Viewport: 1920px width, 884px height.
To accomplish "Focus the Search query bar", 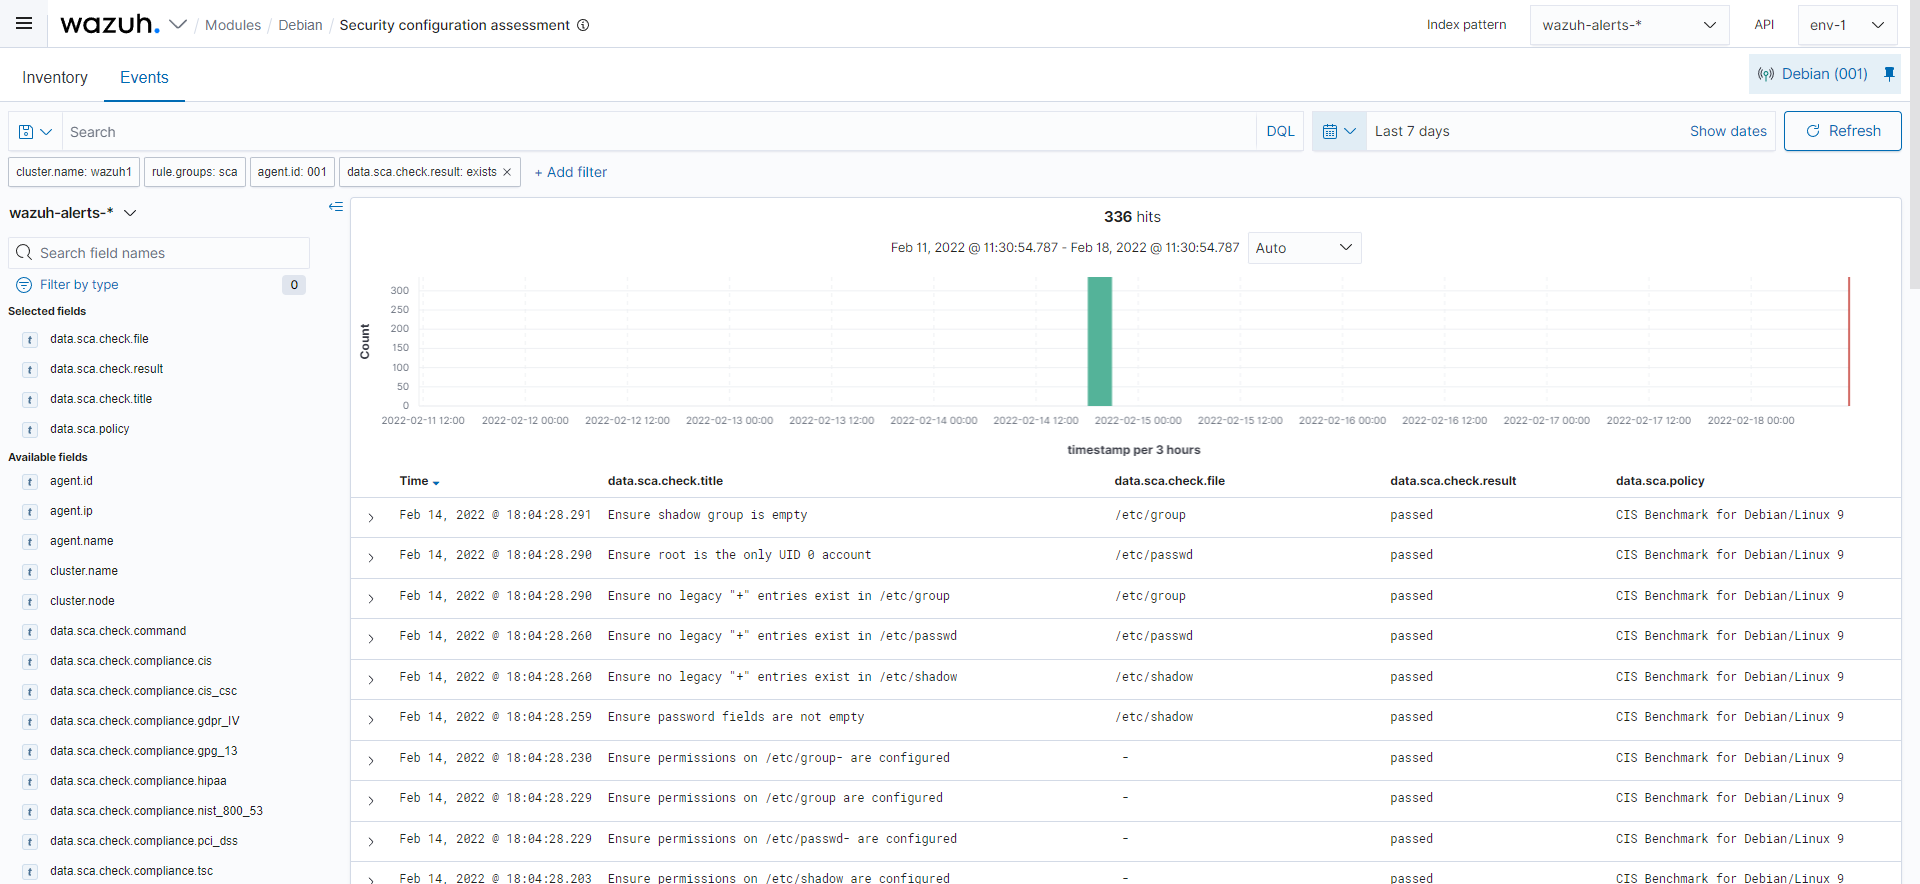I will tap(659, 132).
